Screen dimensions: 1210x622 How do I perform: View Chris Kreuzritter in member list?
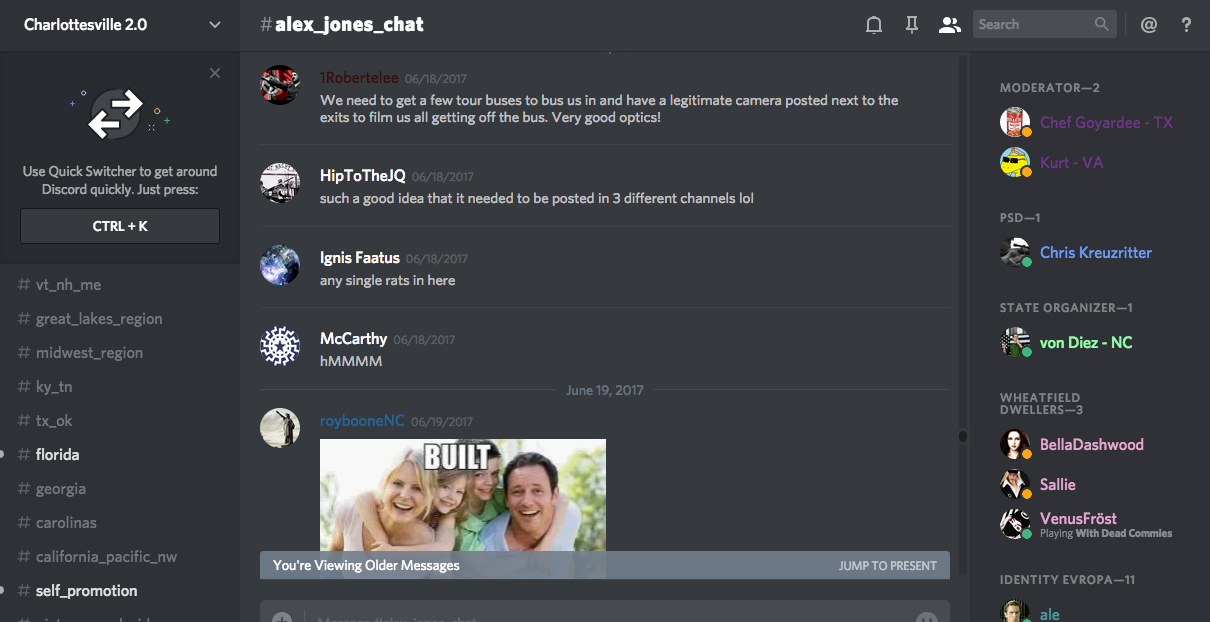(x=1095, y=253)
